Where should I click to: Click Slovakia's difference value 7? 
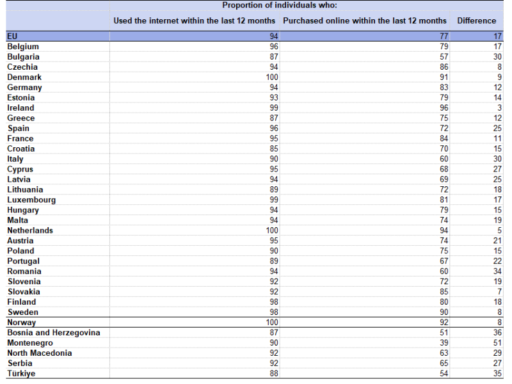point(499,292)
